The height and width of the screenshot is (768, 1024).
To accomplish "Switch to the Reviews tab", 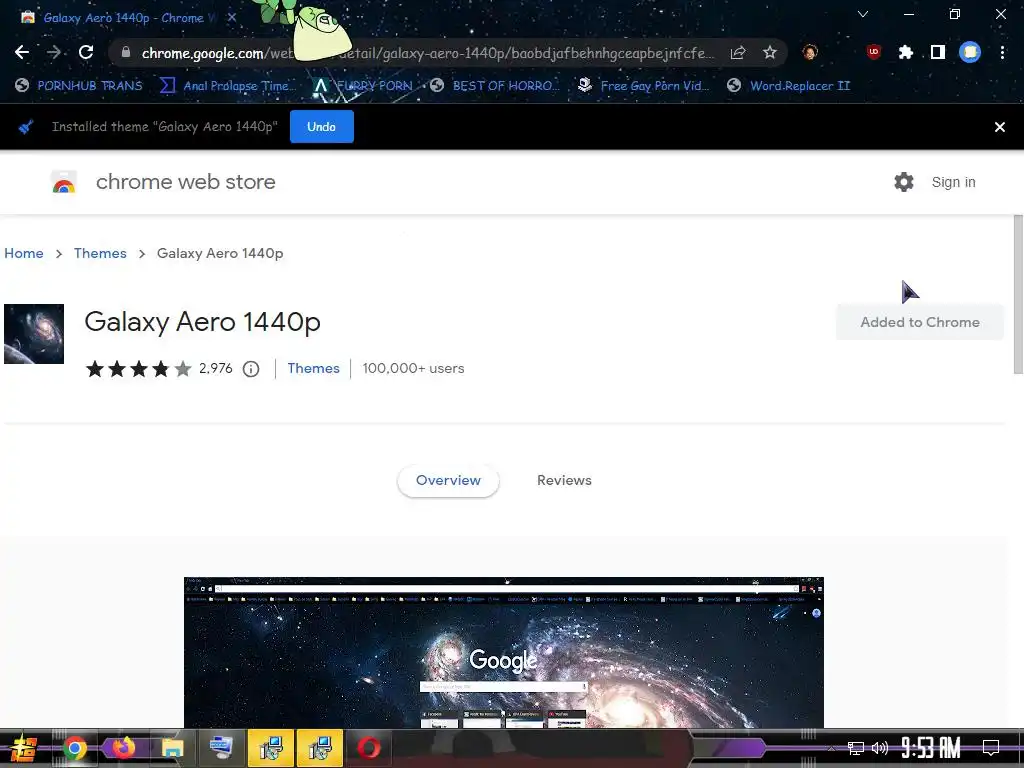I will (x=564, y=481).
